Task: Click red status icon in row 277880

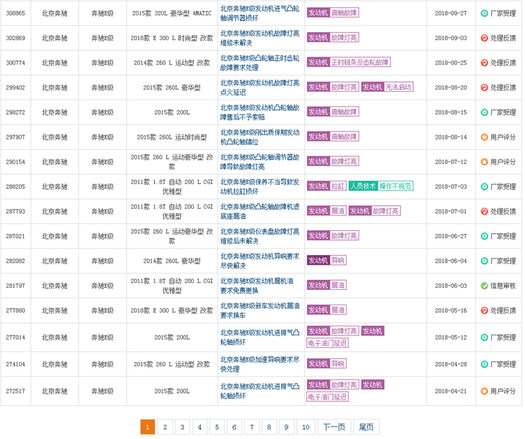Action: (484, 310)
